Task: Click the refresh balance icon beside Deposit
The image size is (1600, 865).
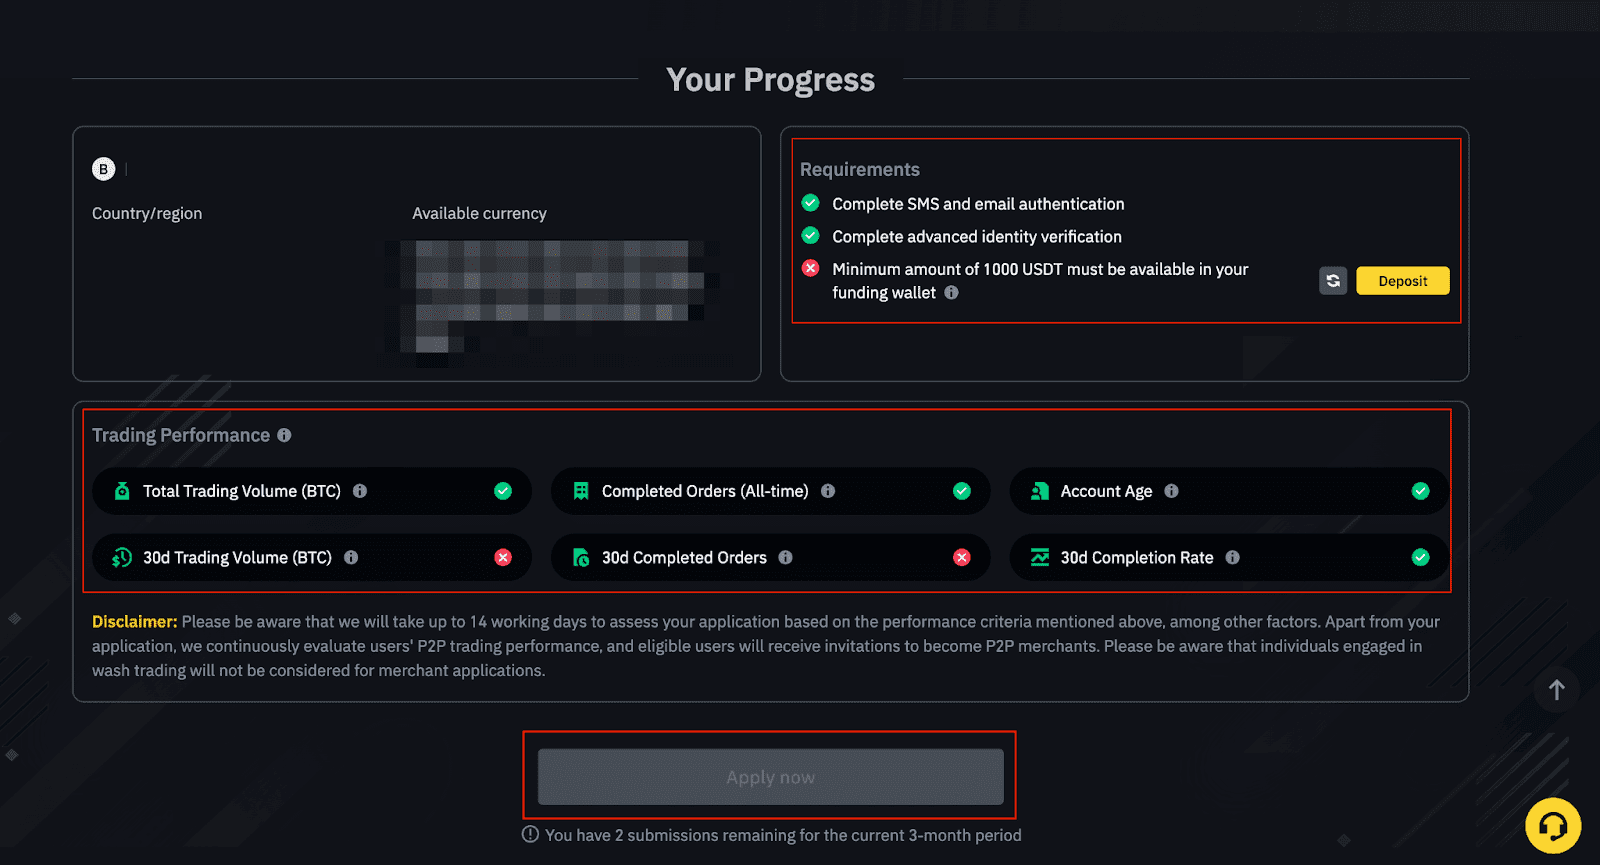Action: pyautogui.click(x=1332, y=281)
